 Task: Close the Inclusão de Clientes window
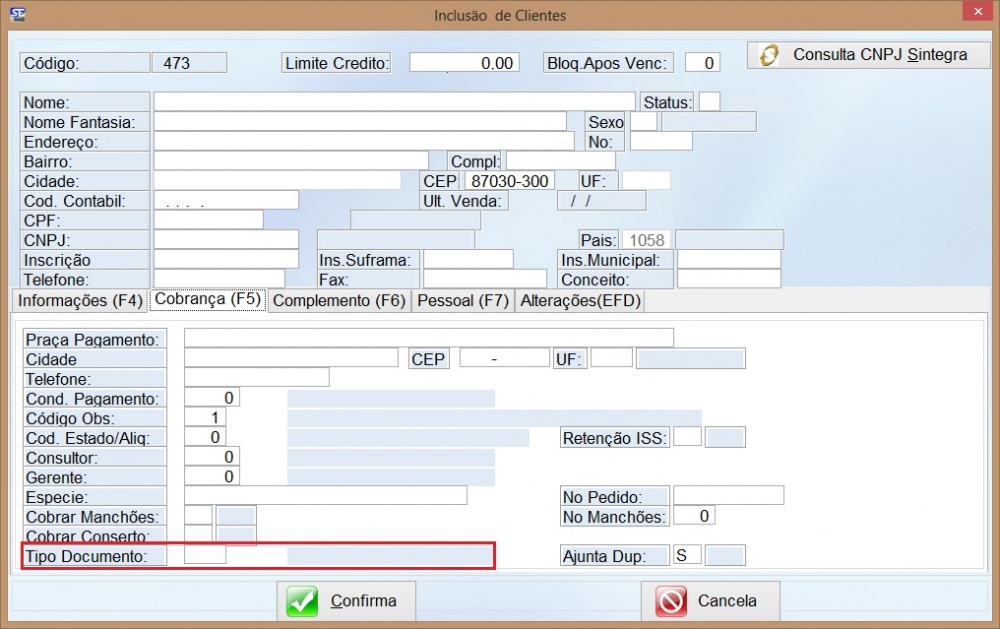[x=975, y=13]
